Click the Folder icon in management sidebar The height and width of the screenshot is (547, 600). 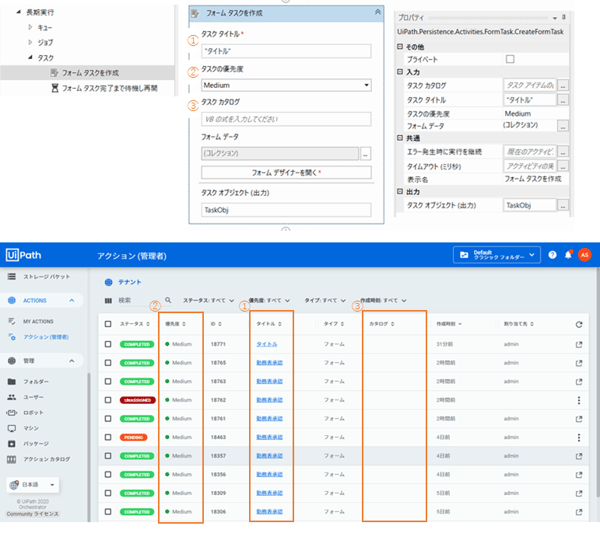point(12,382)
